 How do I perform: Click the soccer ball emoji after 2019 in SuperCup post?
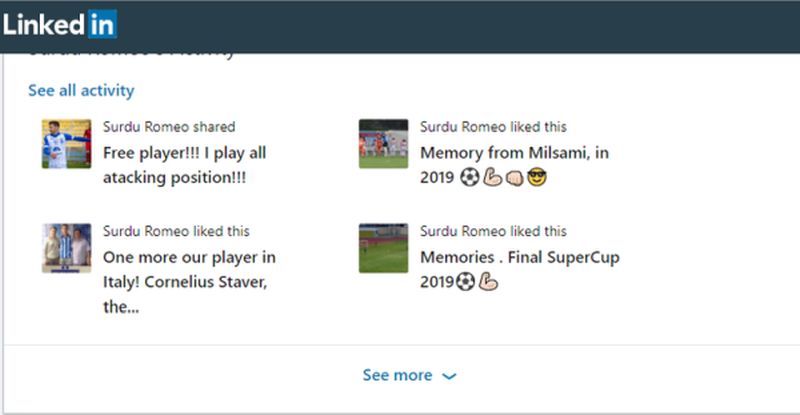[466, 283]
